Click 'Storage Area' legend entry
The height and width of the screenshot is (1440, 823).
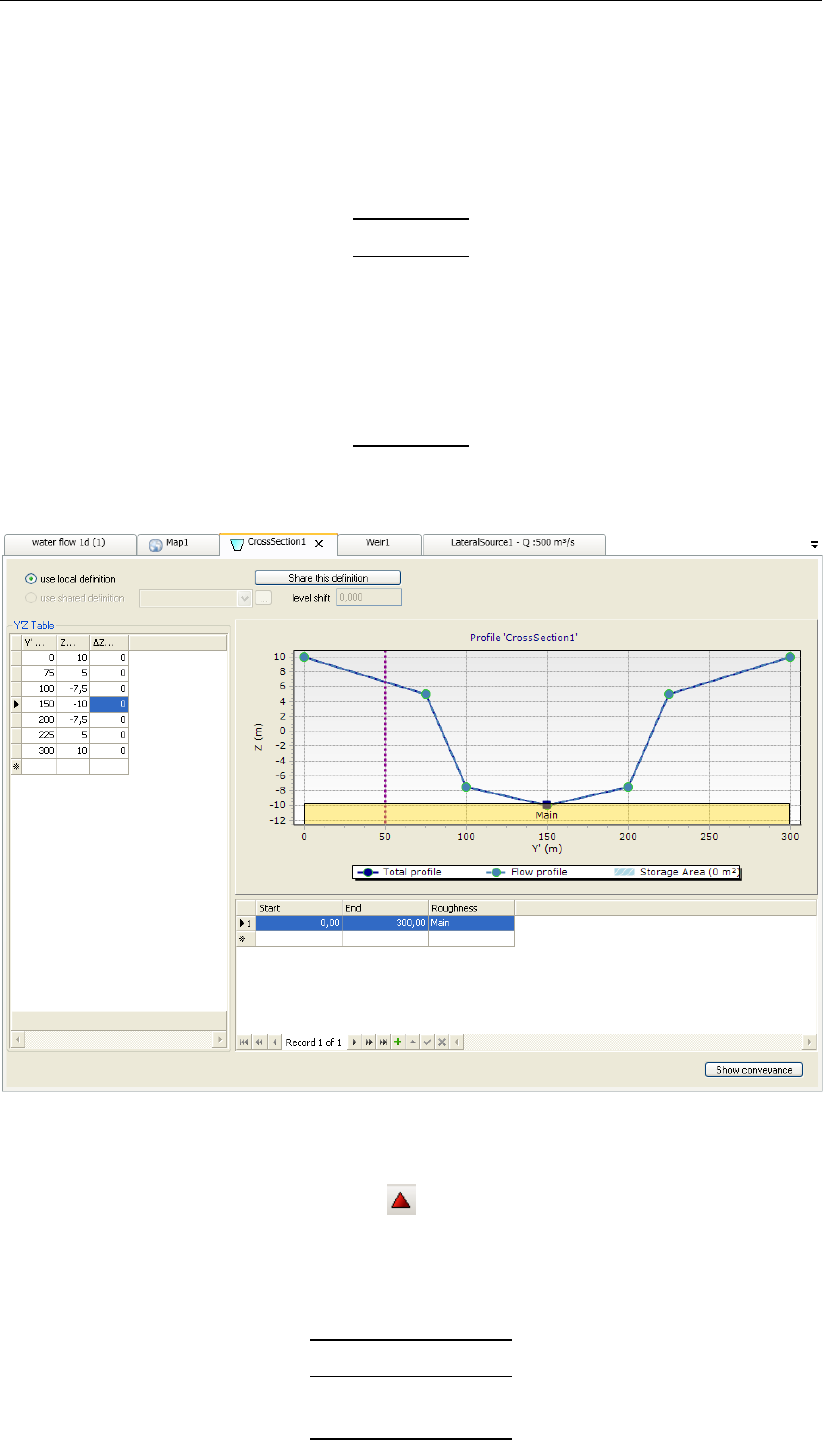click(676, 872)
